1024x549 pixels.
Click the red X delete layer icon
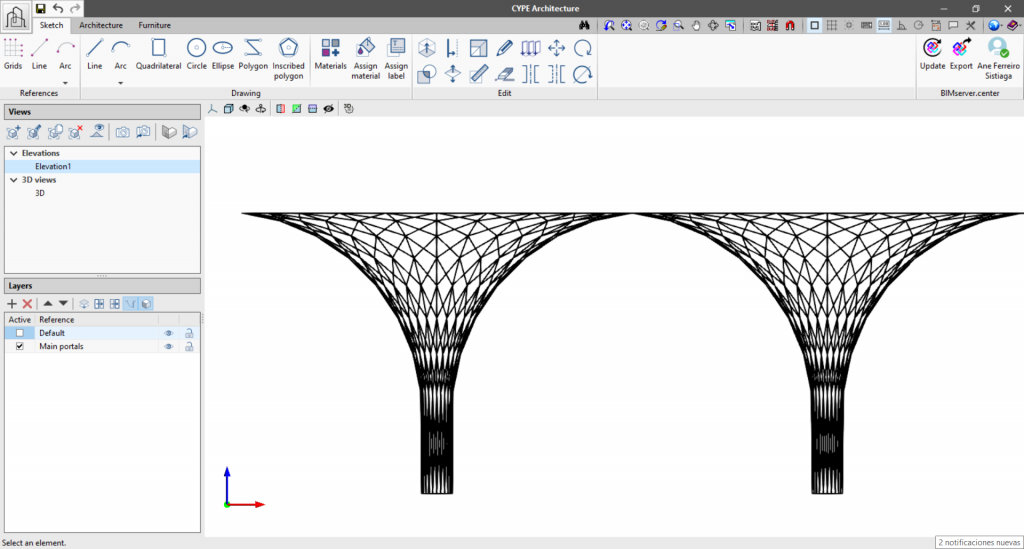[28, 303]
